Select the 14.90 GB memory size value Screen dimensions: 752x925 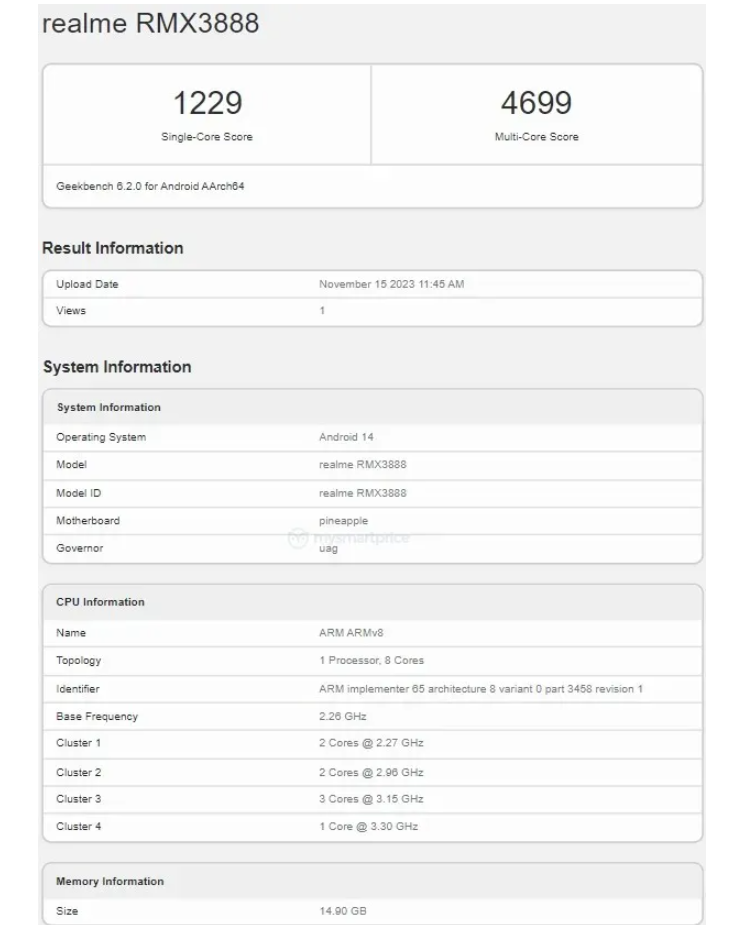(x=343, y=911)
